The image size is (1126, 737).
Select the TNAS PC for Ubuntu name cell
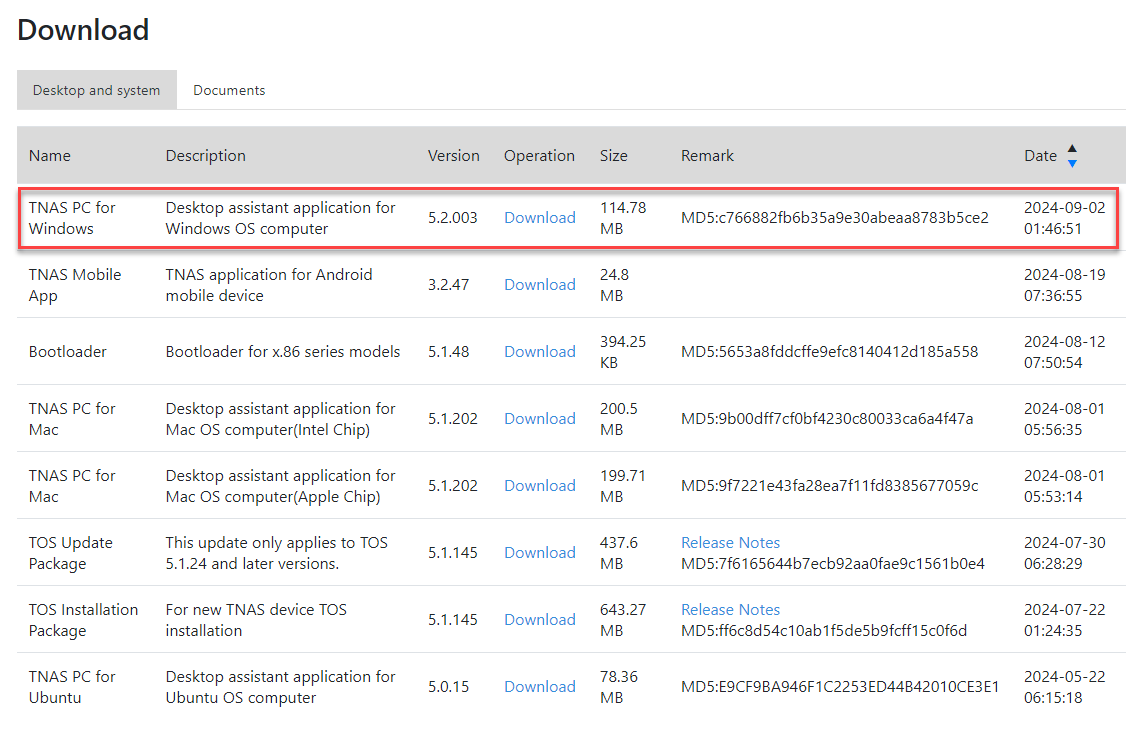72,686
